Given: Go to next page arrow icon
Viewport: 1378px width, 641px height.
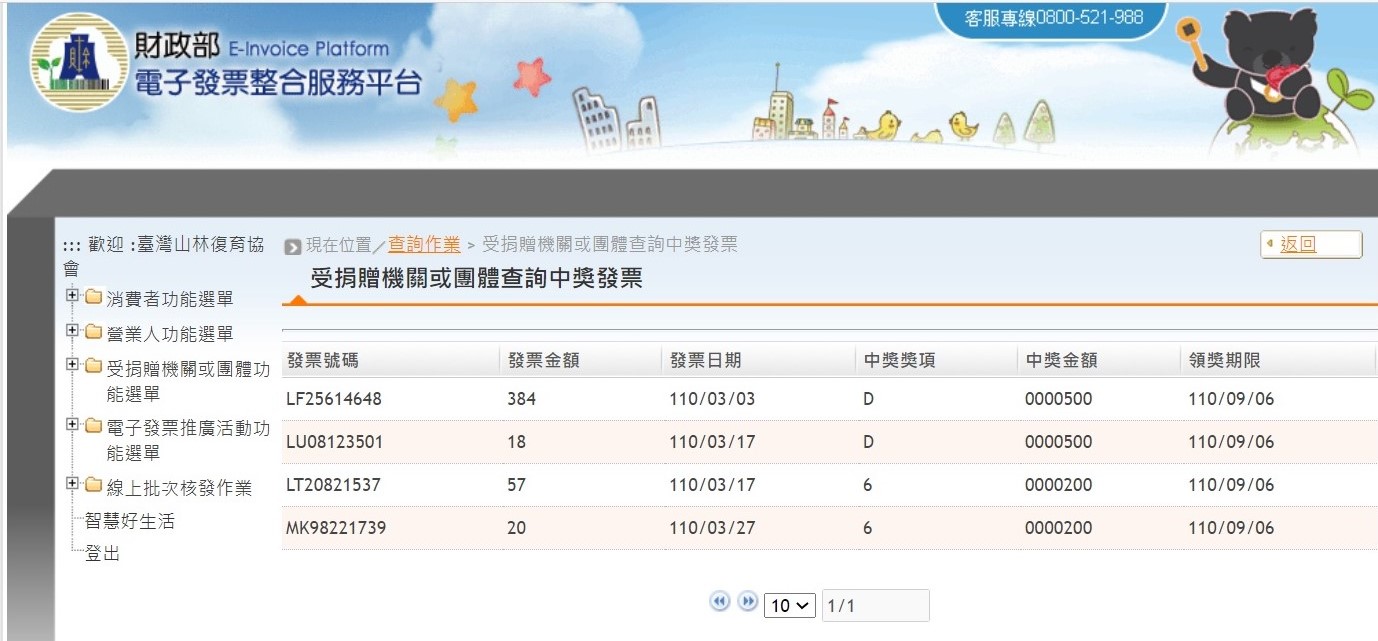Looking at the screenshot, I should 748,602.
